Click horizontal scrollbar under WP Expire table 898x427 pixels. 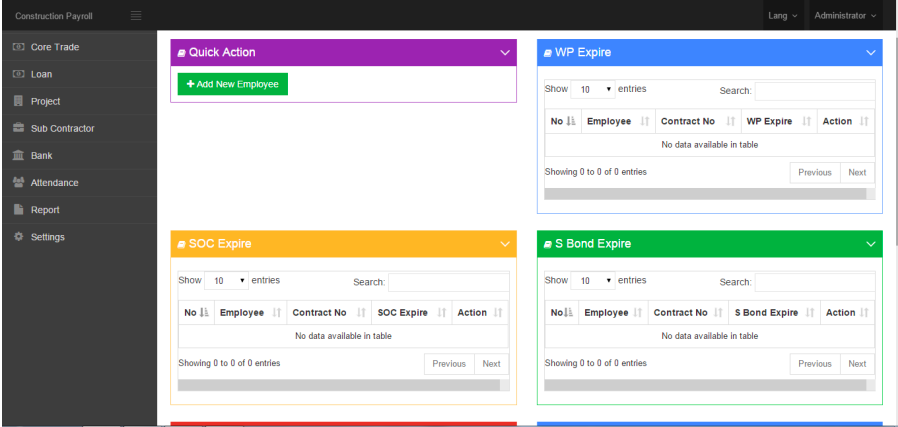705,193
